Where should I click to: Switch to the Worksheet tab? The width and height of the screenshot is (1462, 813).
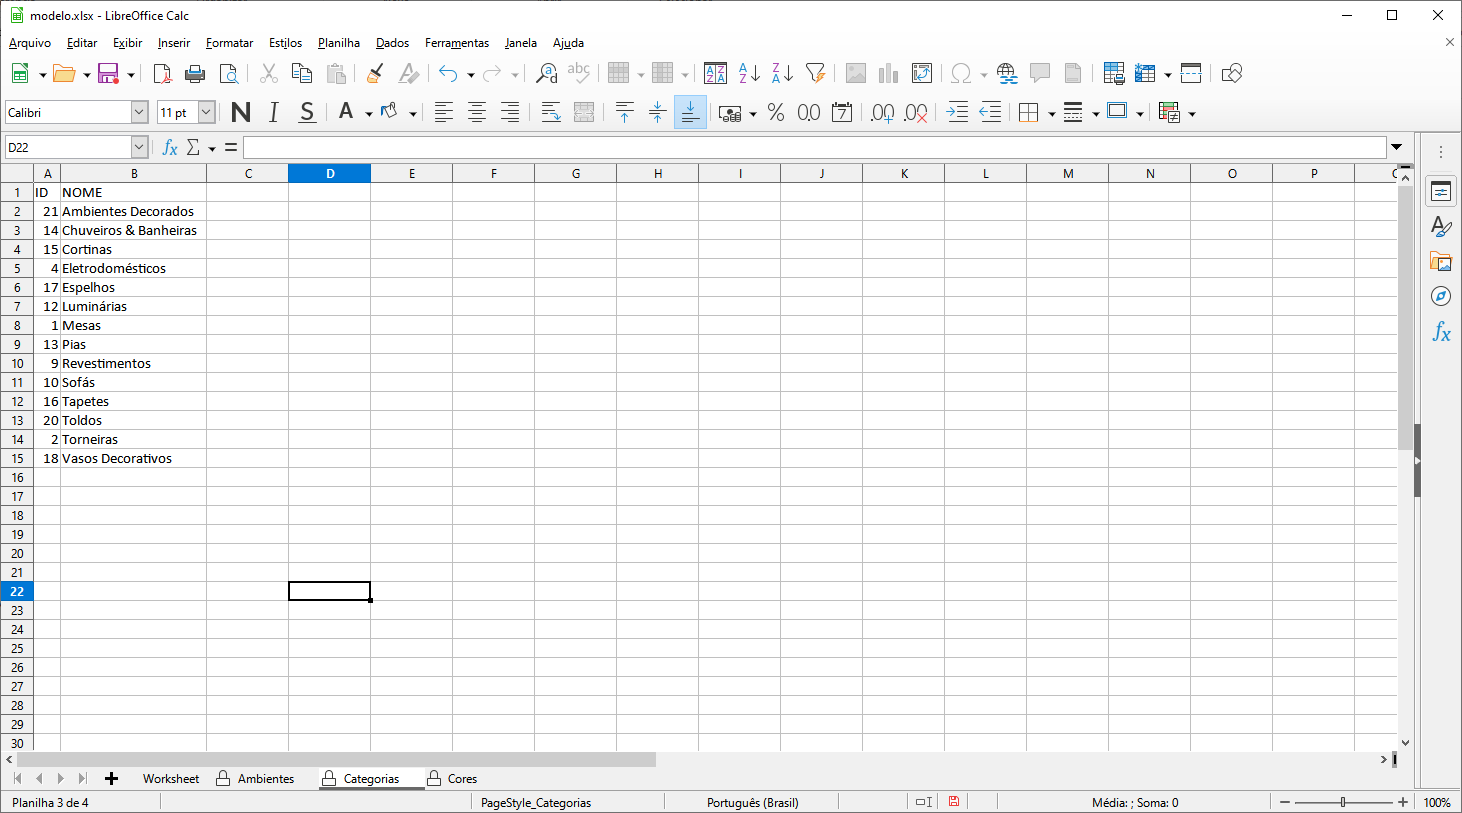click(x=171, y=778)
